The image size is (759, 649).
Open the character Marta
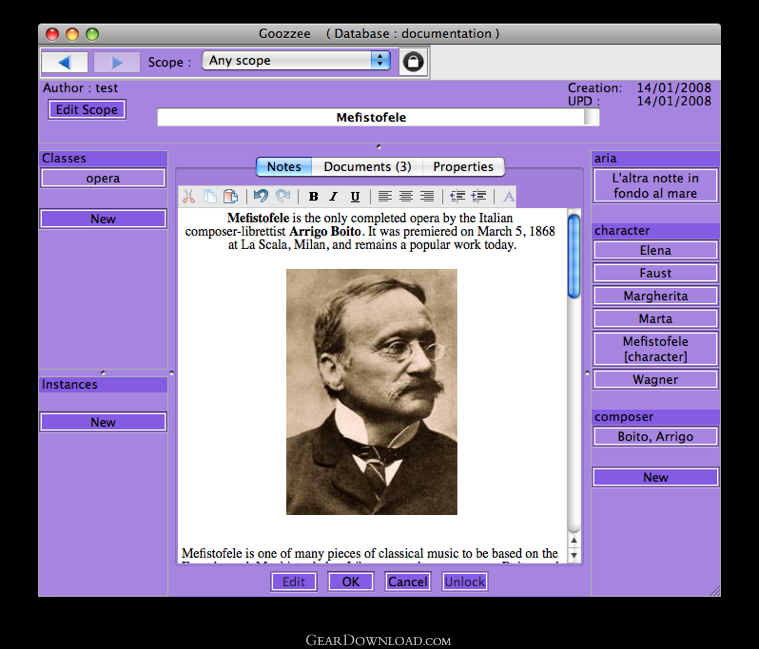[x=655, y=318]
